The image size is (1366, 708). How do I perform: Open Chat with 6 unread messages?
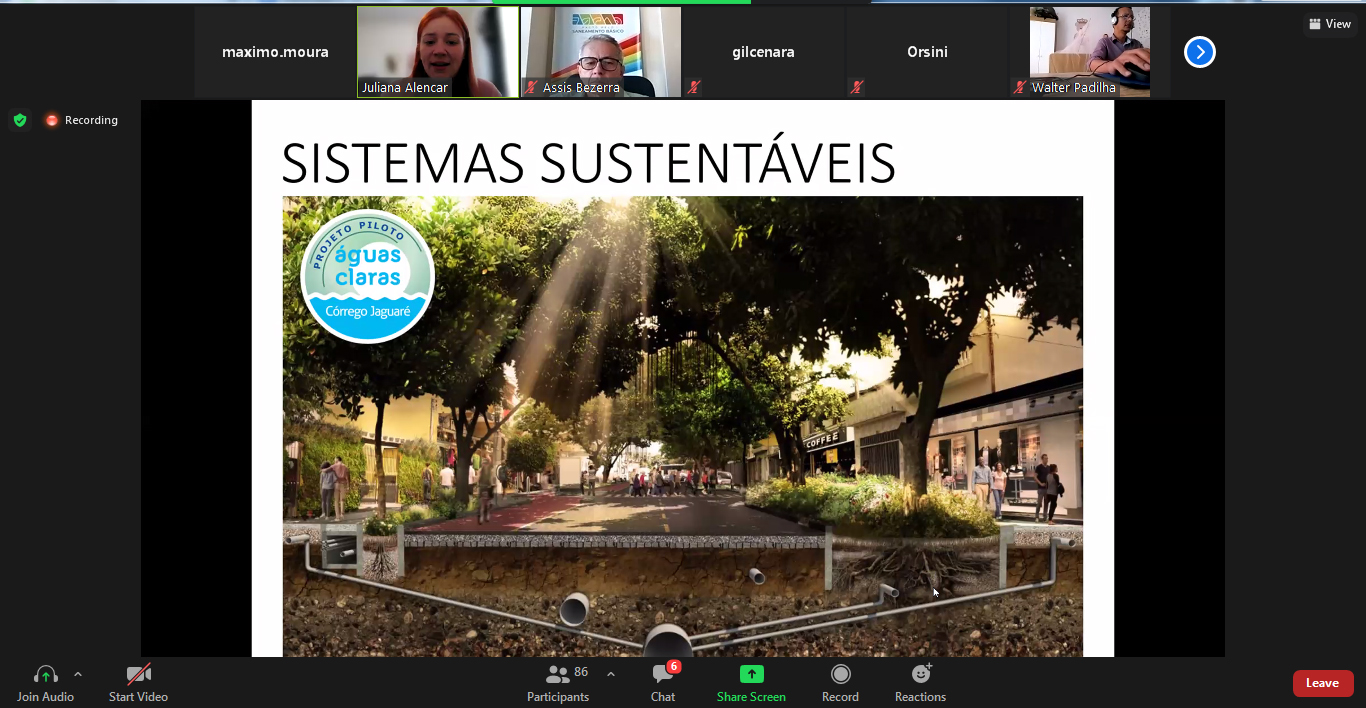point(663,675)
